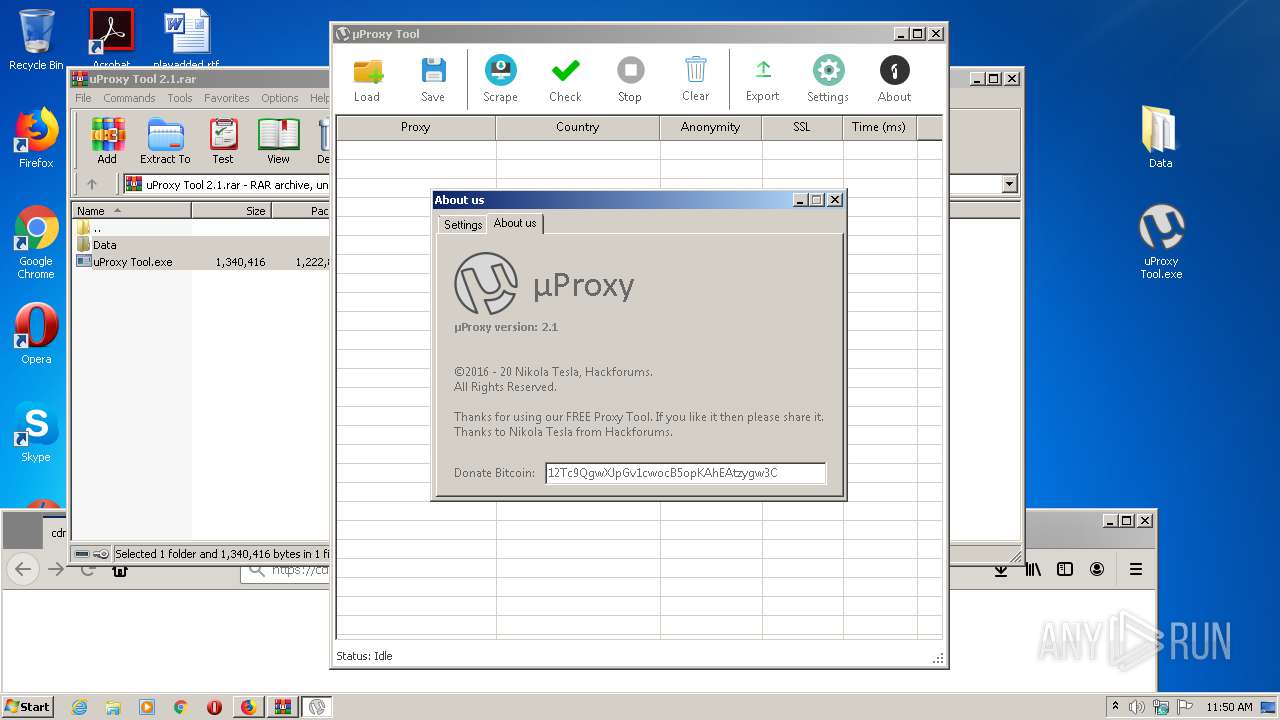Open Windows Media Player from taskbar
This screenshot has width=1280, height=720.
pos(147,707)
